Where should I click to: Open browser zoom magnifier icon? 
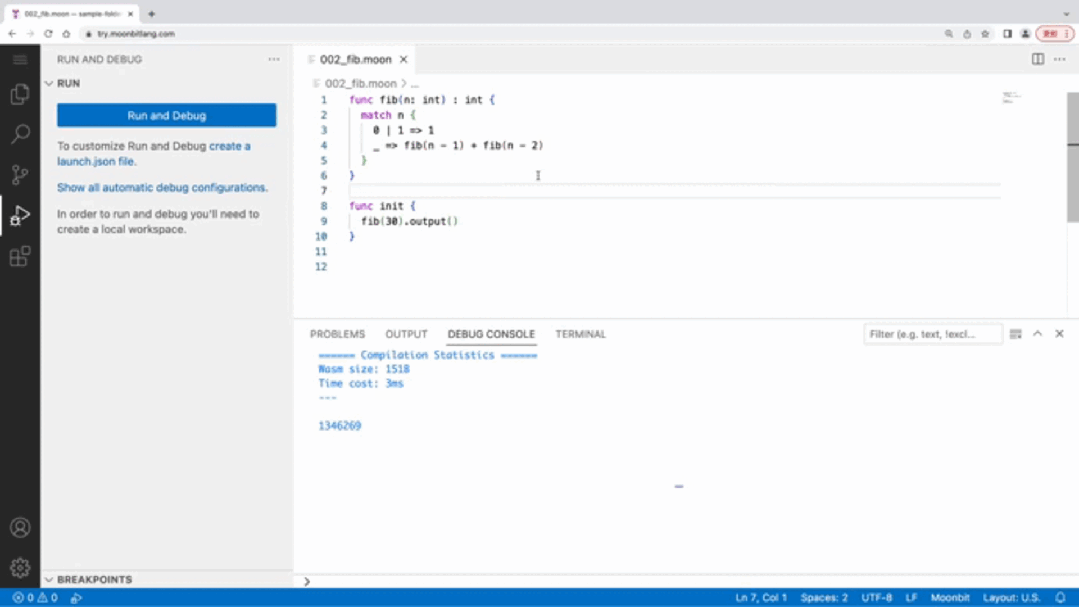pyautogui.click(x=949, y=34)
